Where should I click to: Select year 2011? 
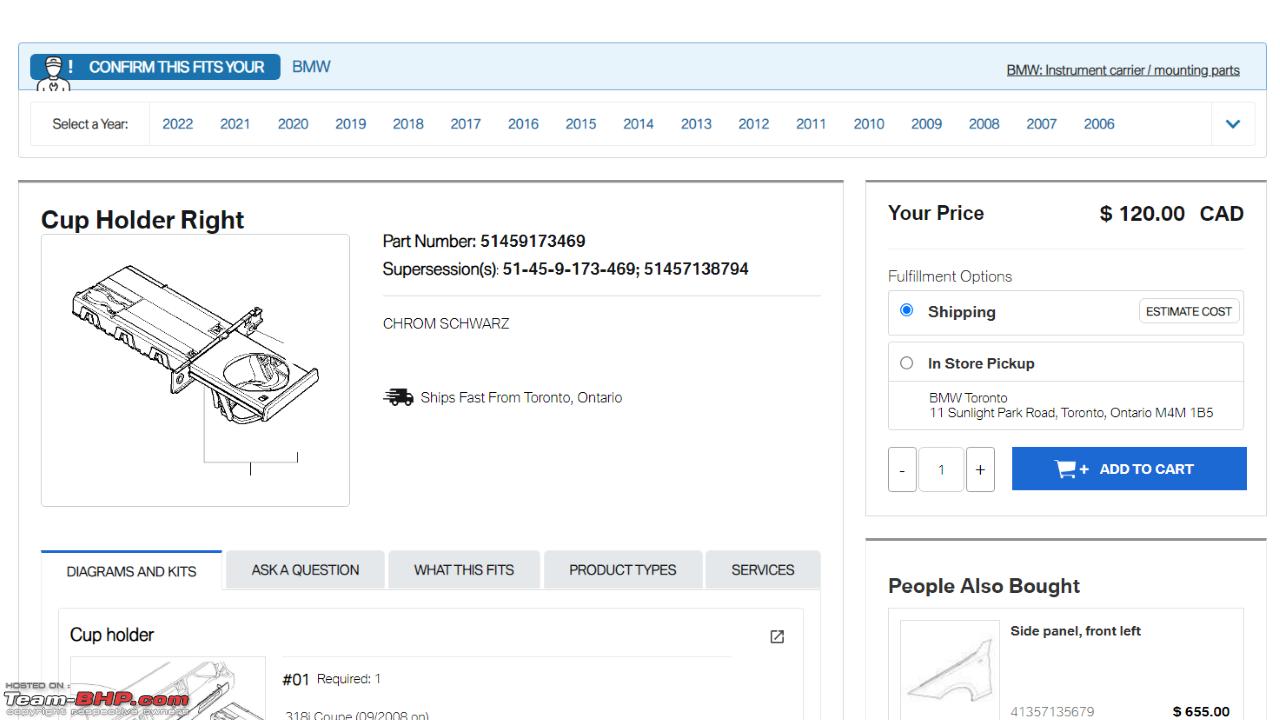pos(811,124)
